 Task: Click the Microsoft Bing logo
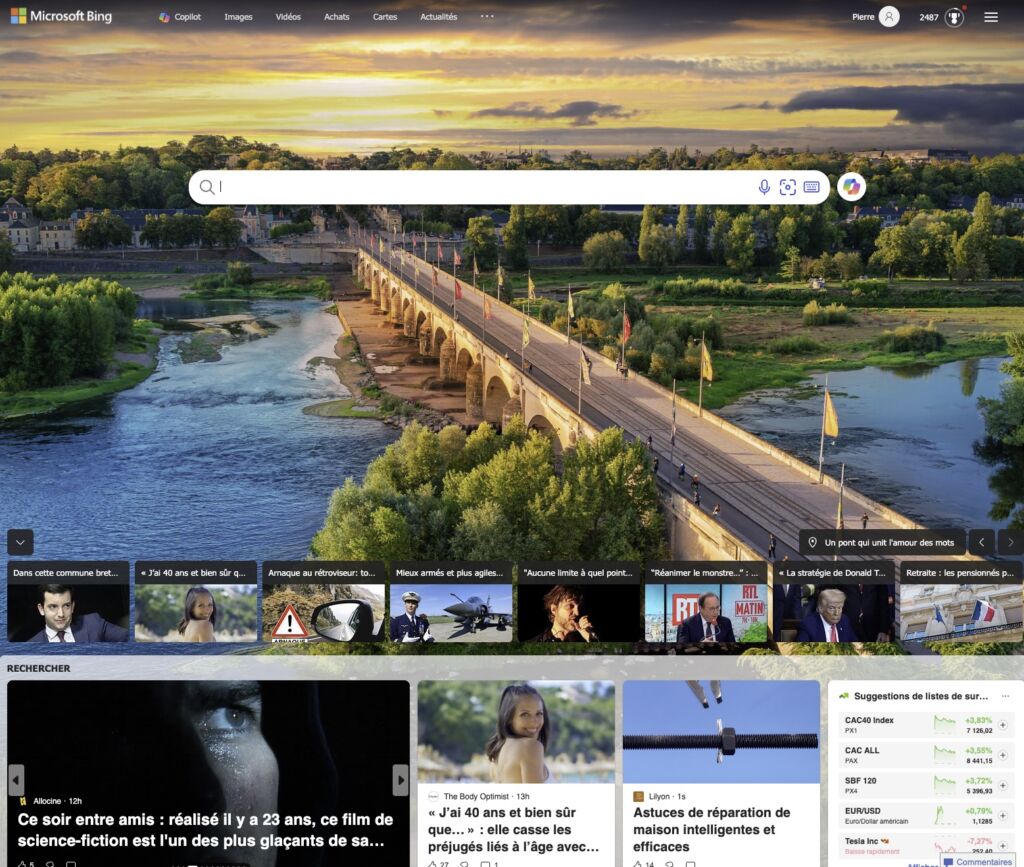click(61, 17)
